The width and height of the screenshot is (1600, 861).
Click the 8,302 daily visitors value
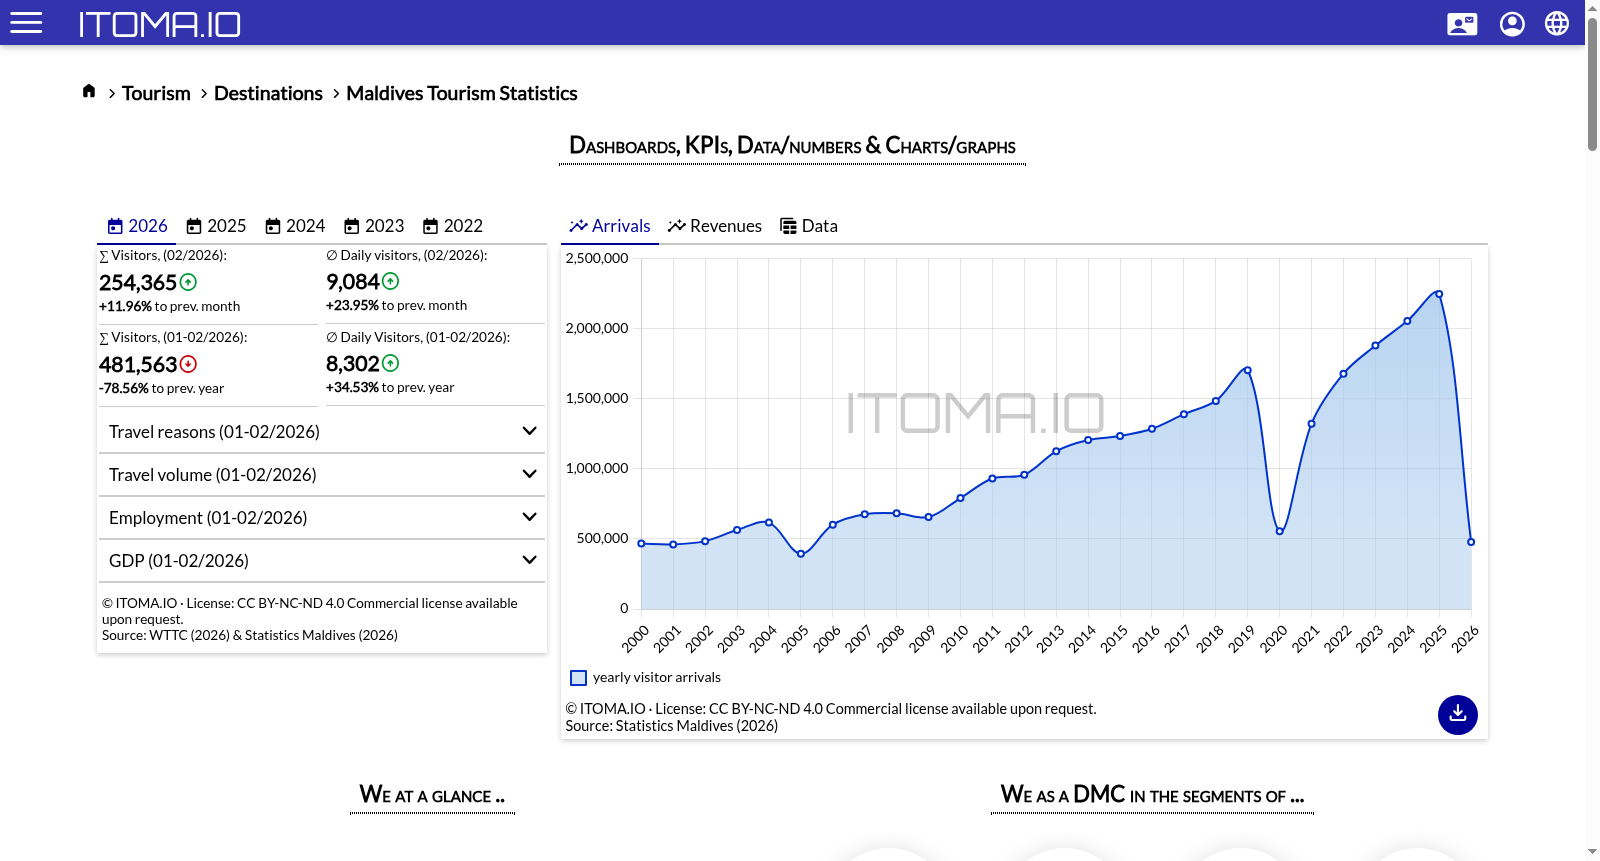pyautogui.click(x=353, y=364)
